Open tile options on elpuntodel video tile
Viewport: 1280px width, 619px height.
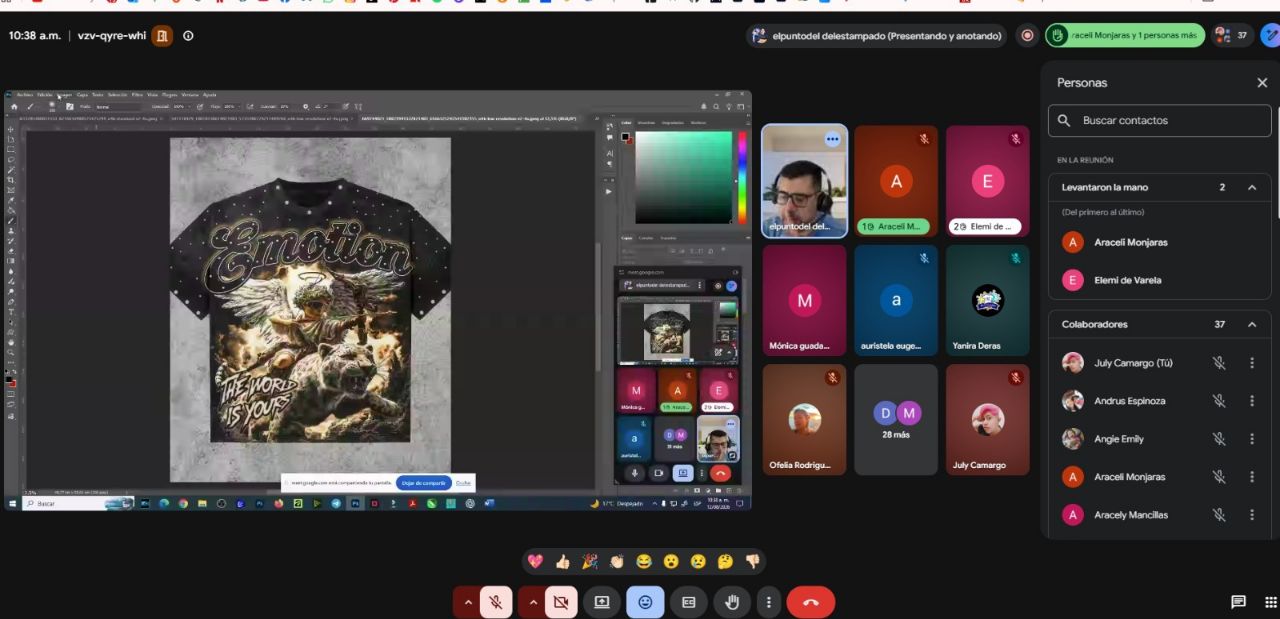tap(832, 140)
